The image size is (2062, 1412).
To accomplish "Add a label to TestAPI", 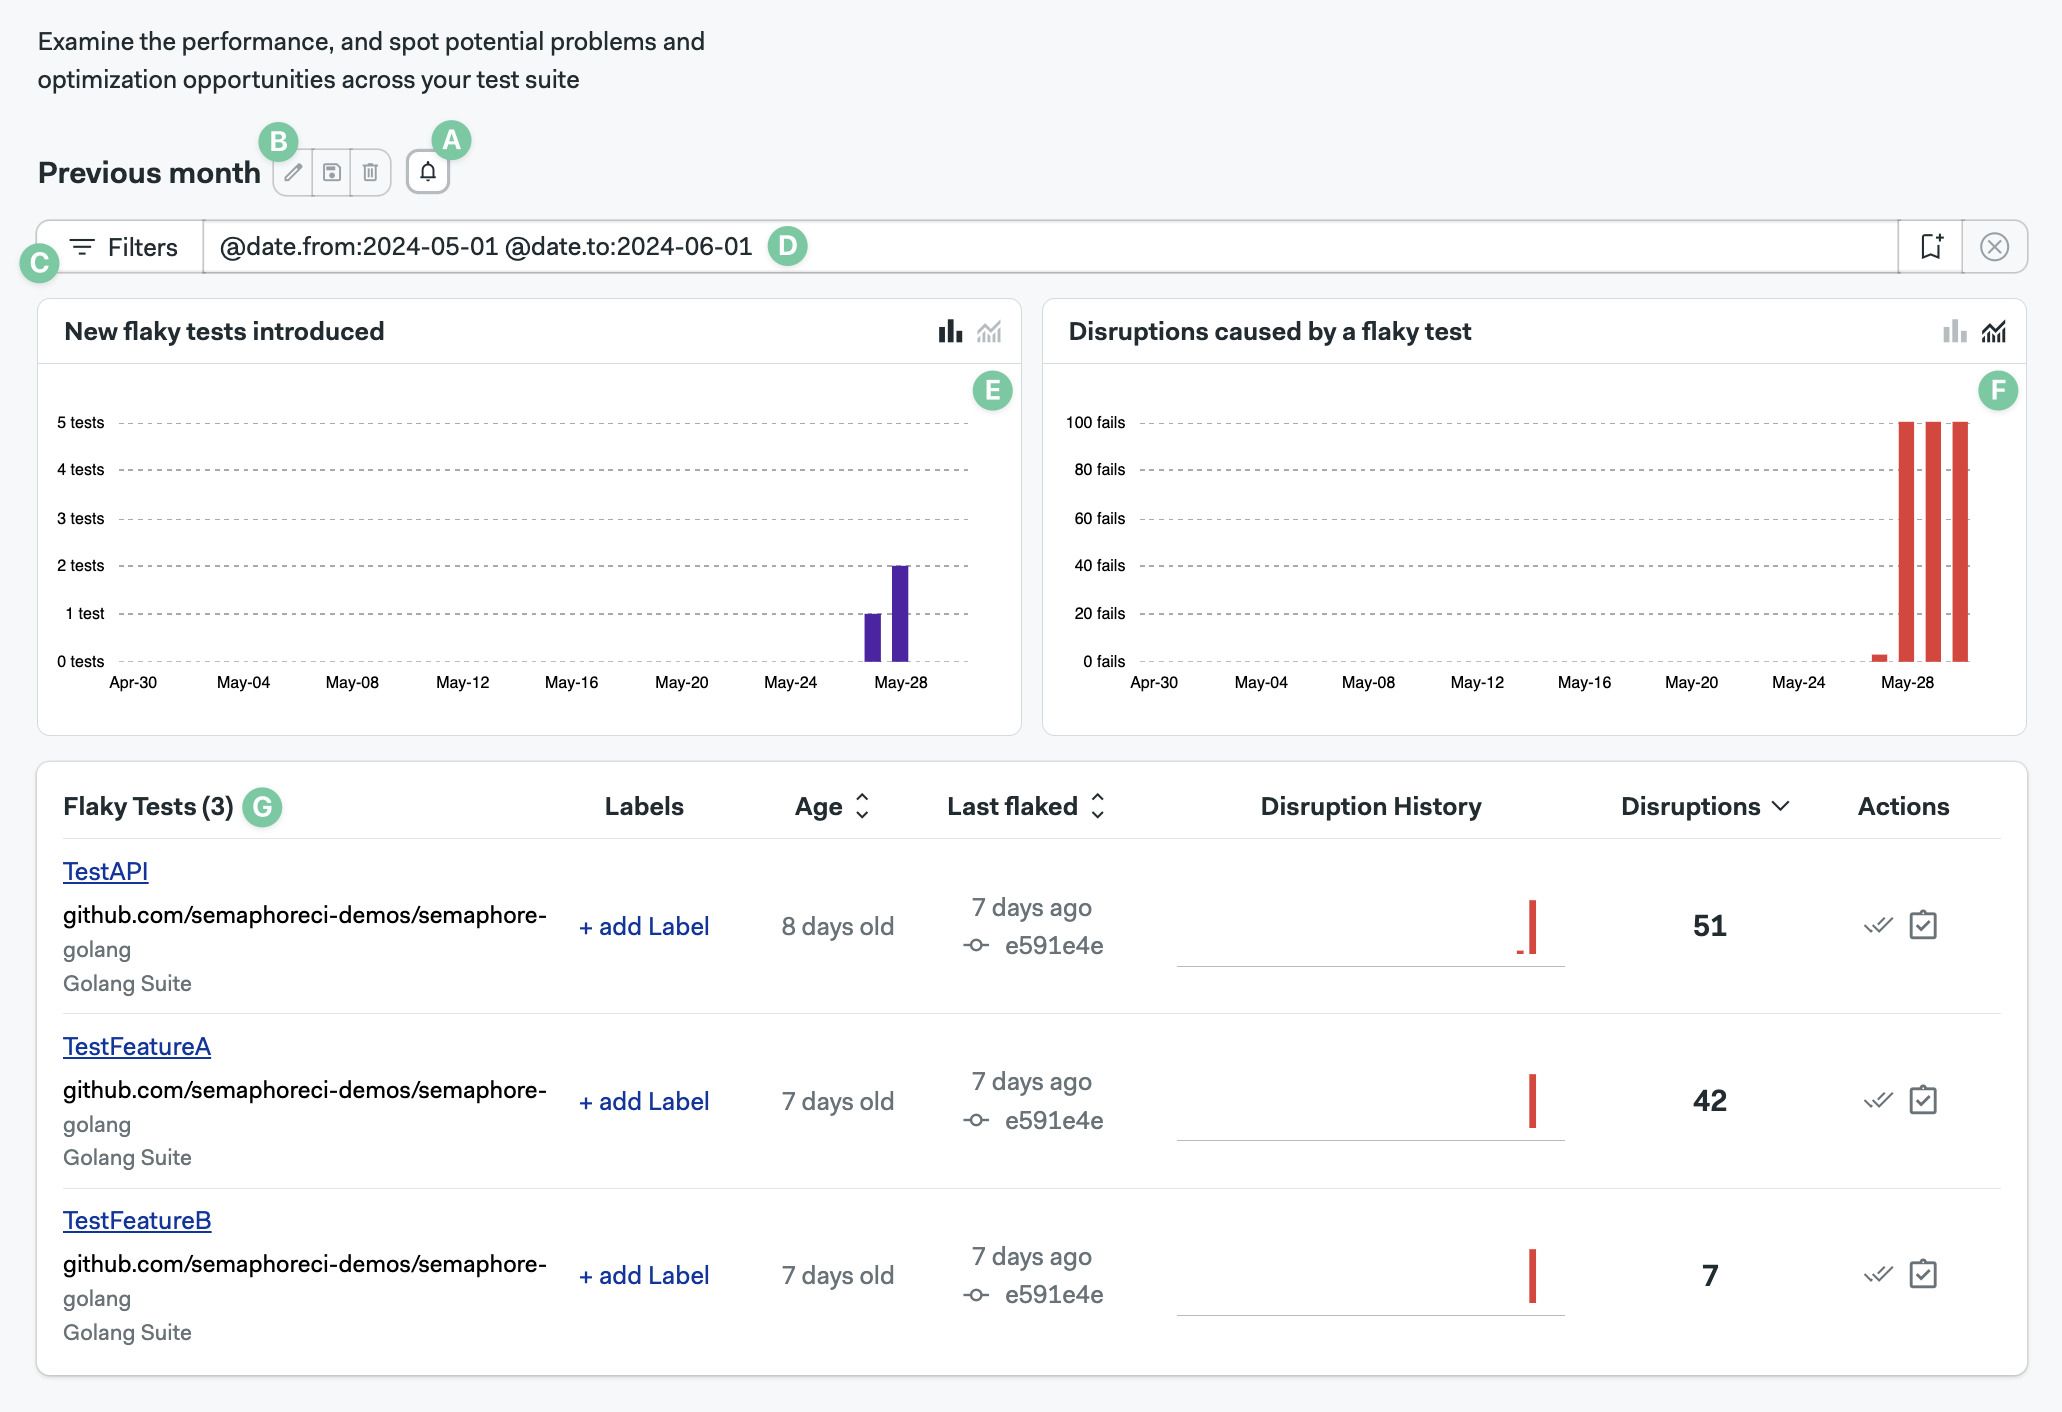I will [644, 926].
